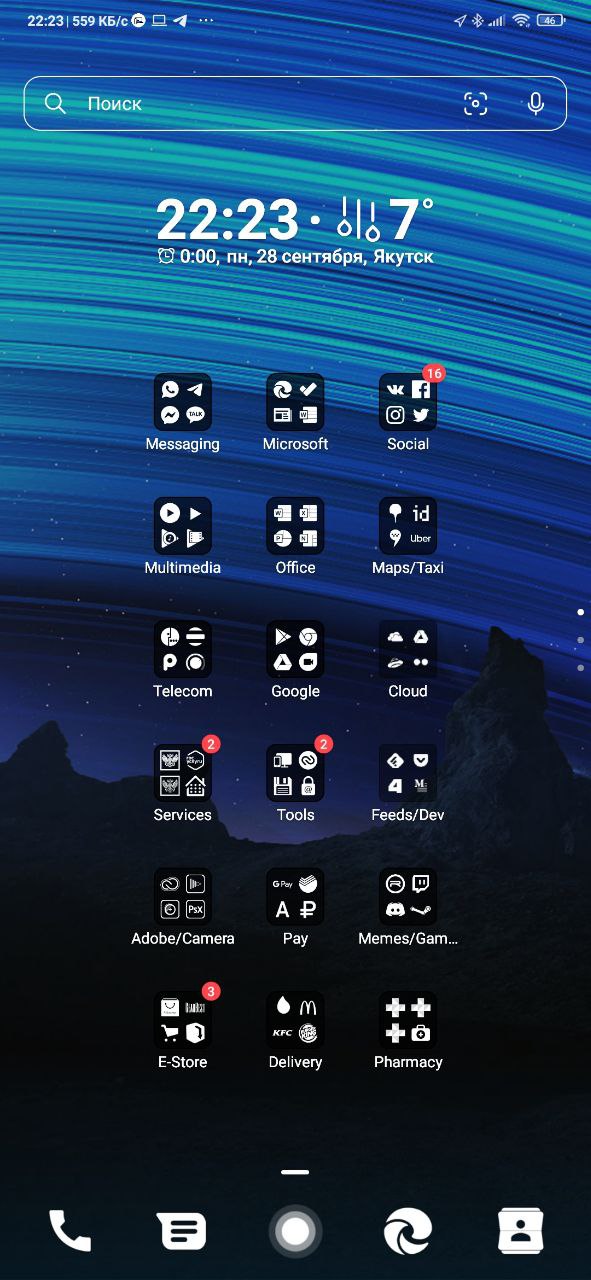
Task: Tap the alarm and date line for Якутск
Action: pos(295,257)
